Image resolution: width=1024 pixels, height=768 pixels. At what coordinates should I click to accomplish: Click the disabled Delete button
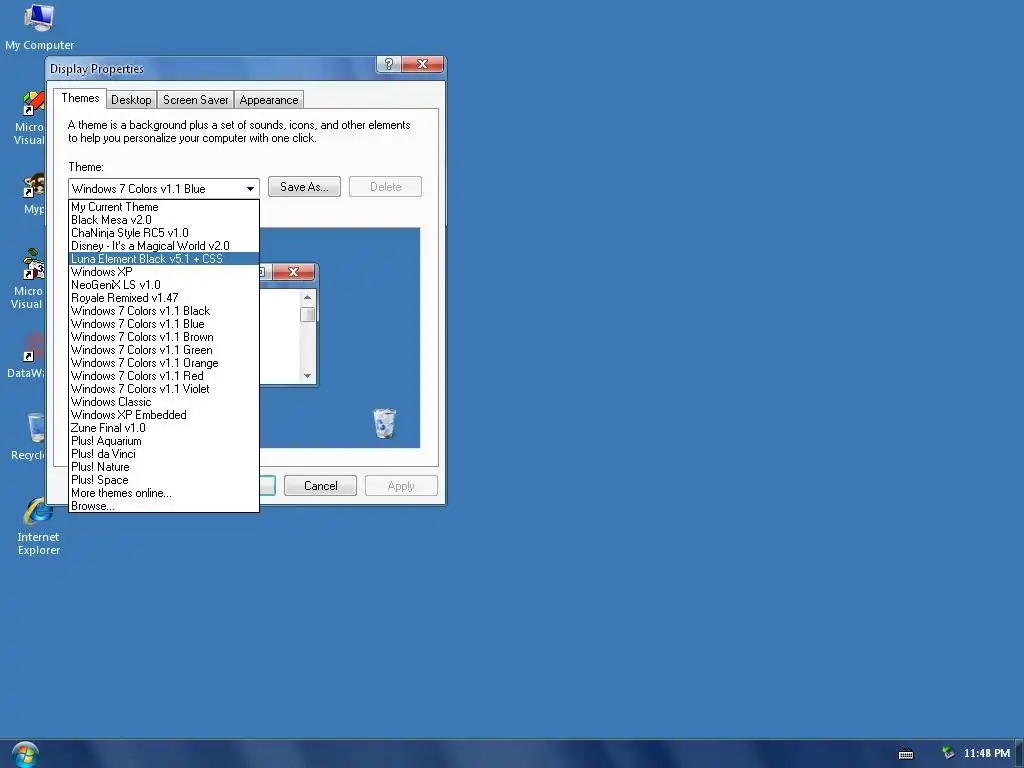[385, 187]
